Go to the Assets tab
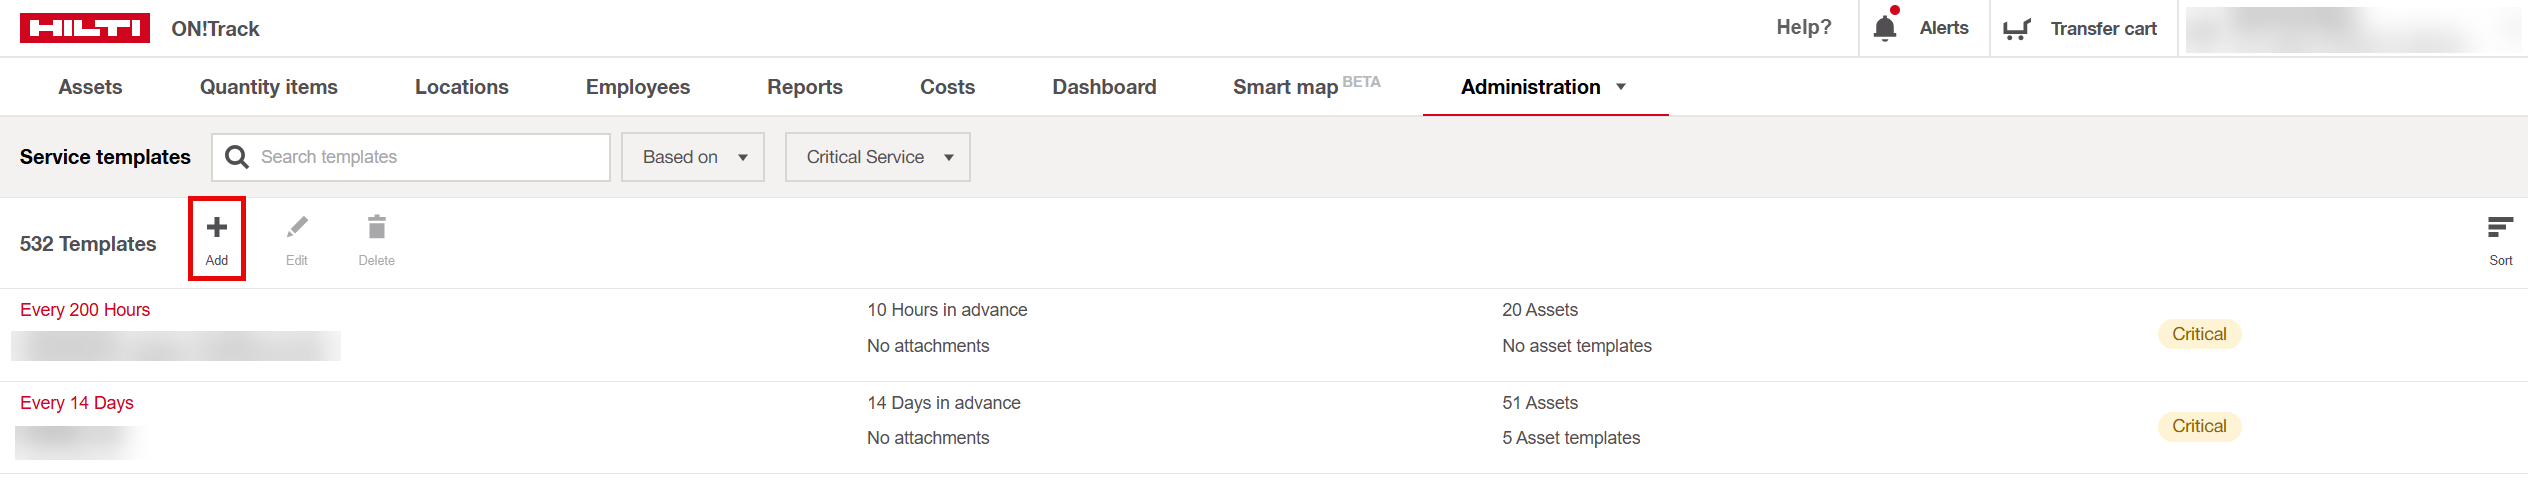 [90, 87]
